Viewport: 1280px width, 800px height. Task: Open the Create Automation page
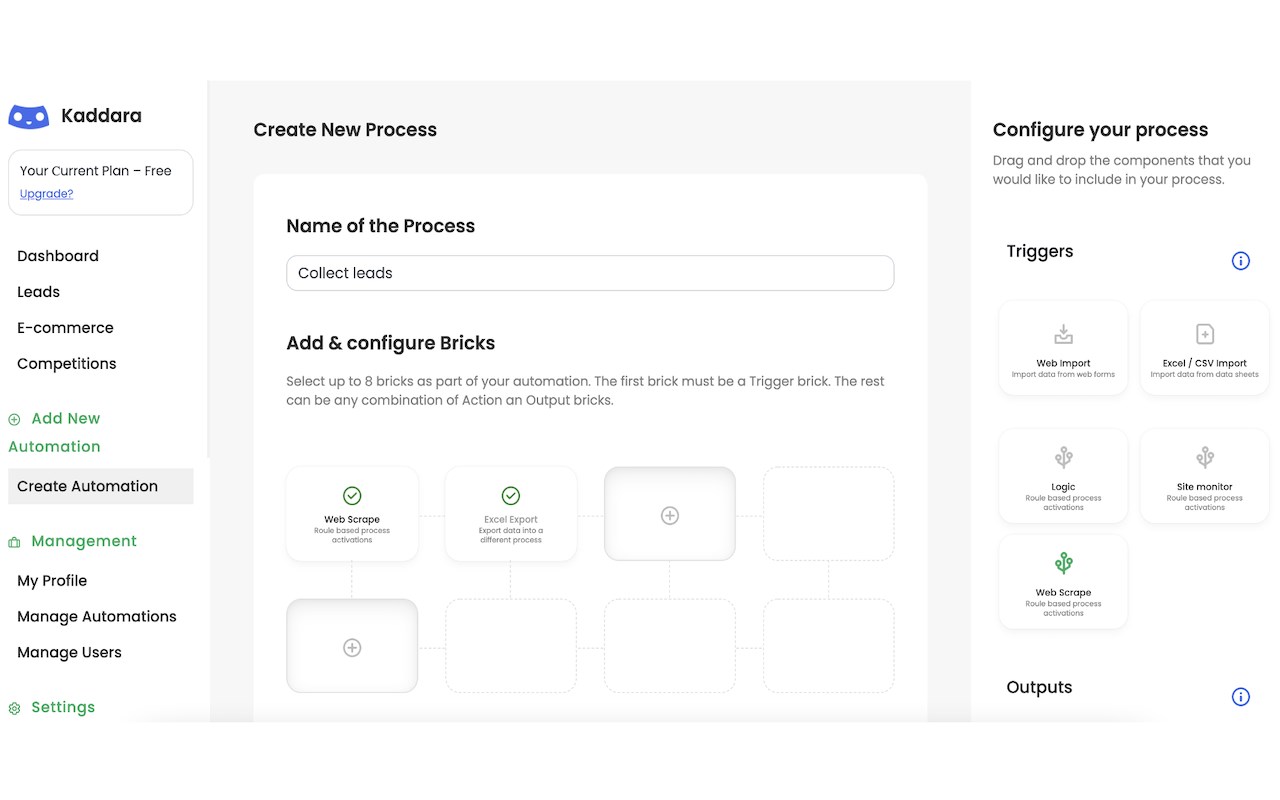click(x=88, y=486)
